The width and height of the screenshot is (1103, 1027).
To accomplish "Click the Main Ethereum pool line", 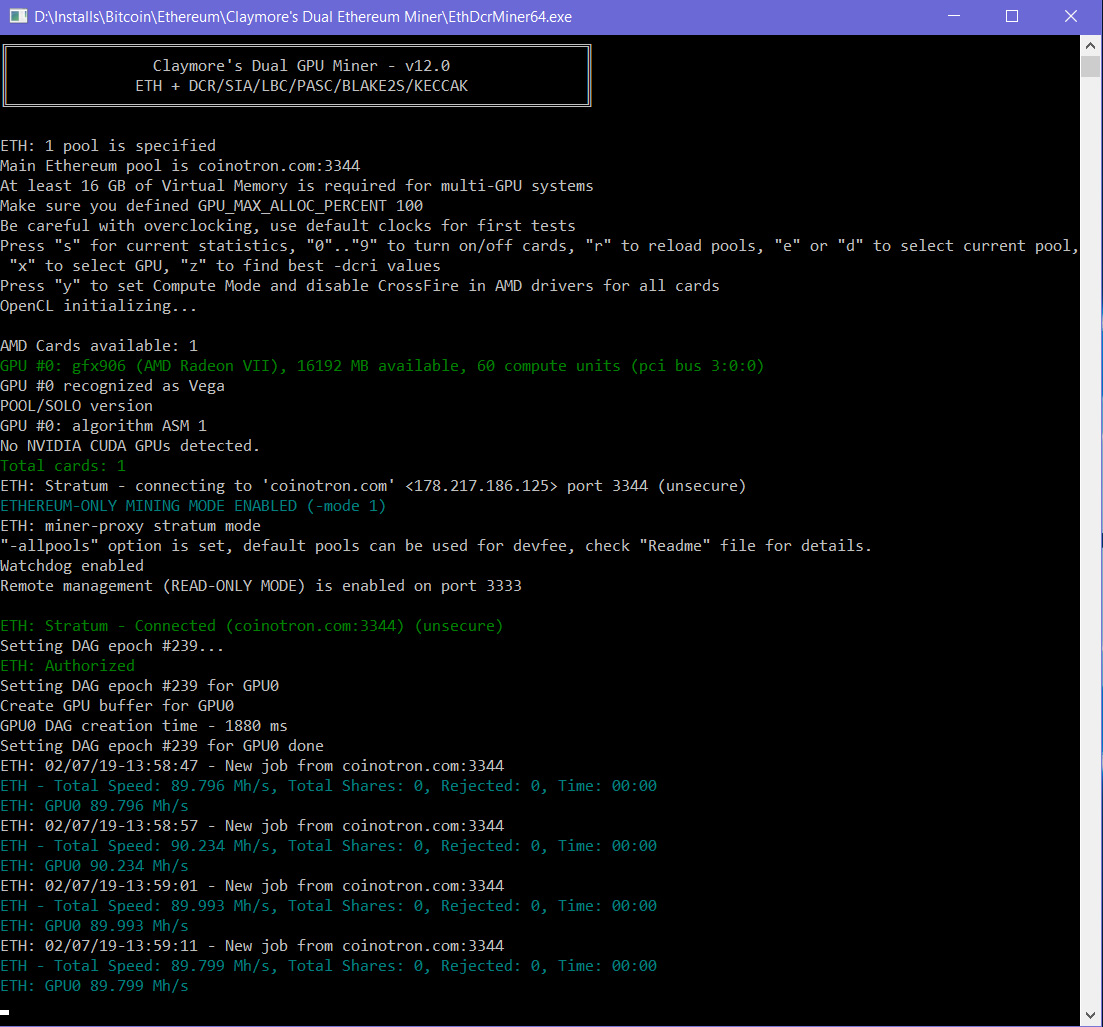I will 180,166.
